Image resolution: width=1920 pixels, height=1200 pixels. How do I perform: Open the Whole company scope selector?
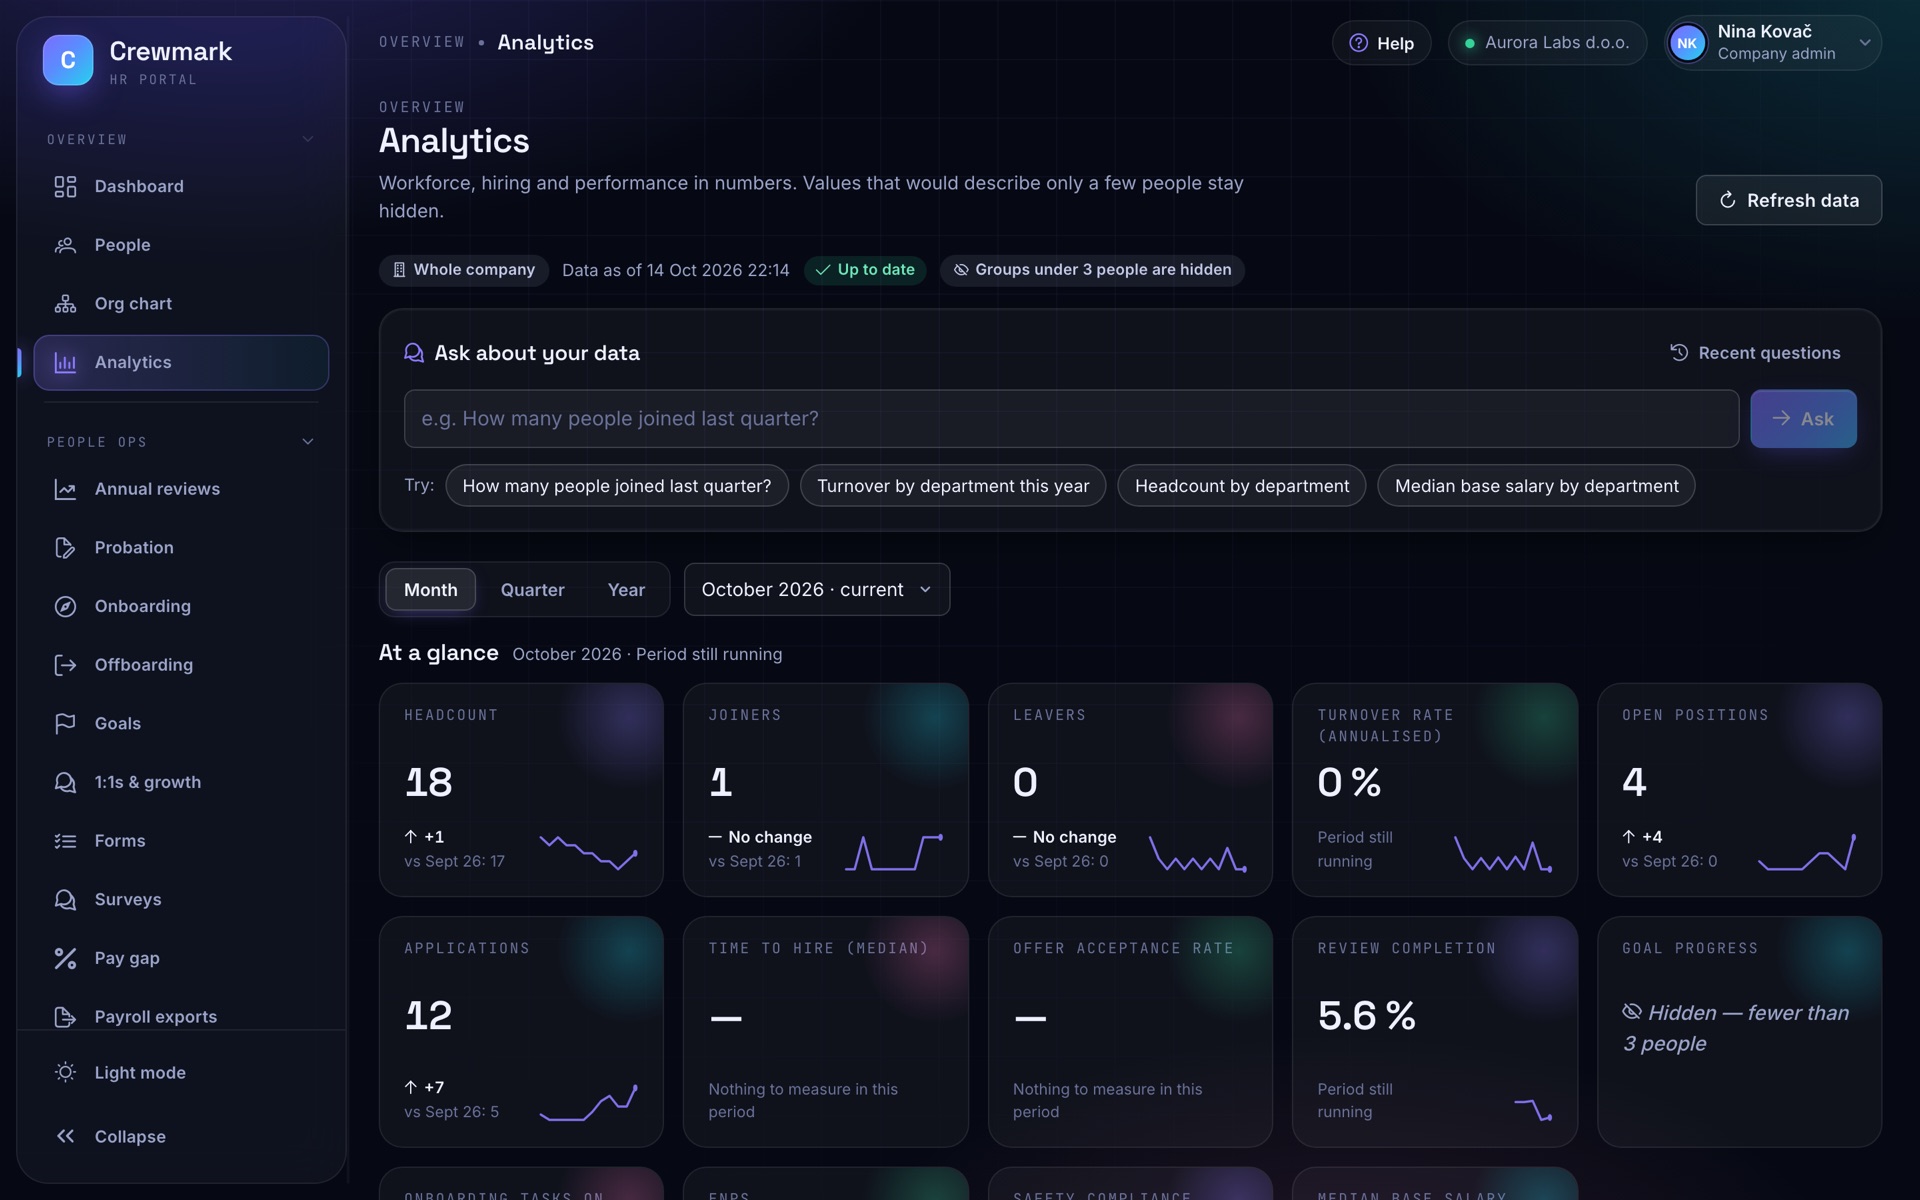click(x=463, y=270)
